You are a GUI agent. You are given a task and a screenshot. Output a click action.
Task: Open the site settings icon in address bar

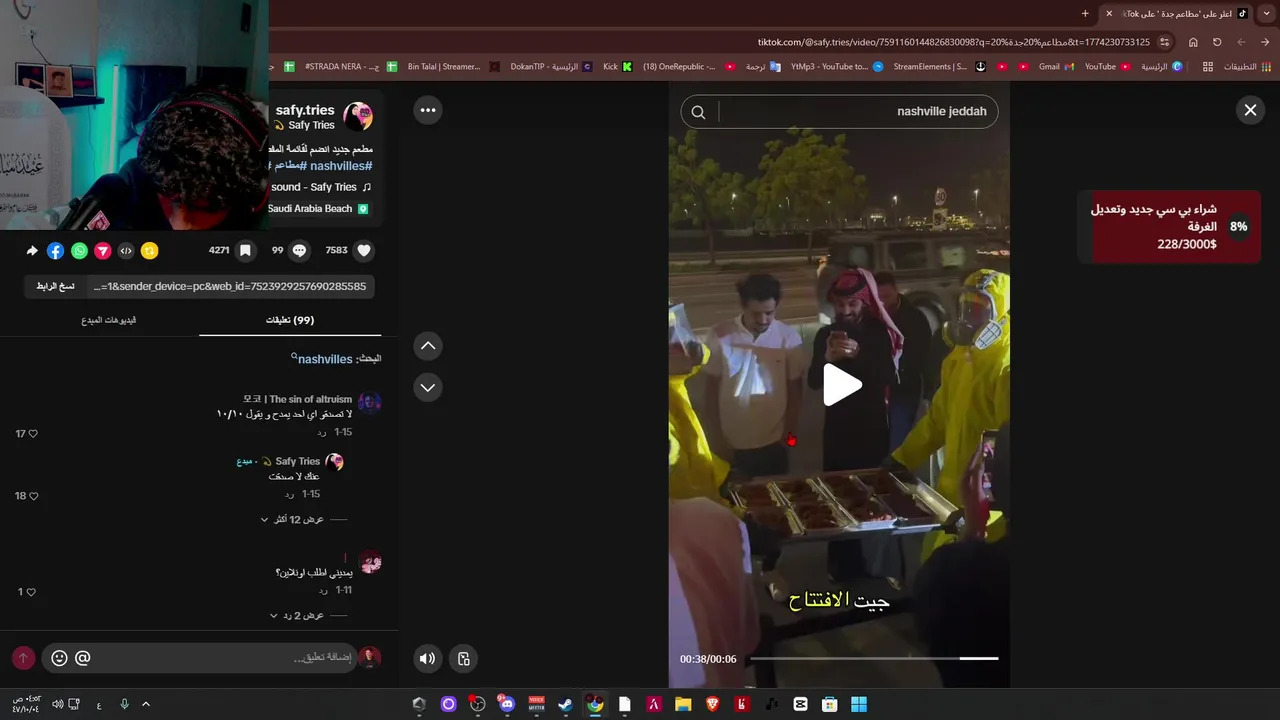(1165, 42)
